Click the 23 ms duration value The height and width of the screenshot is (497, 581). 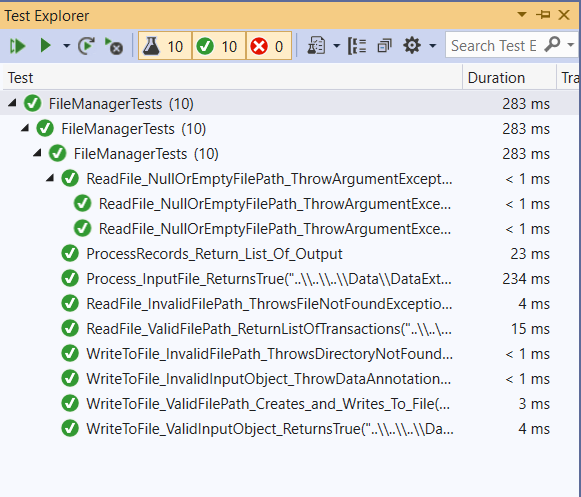pyautogui.click(x=530, y=254)
